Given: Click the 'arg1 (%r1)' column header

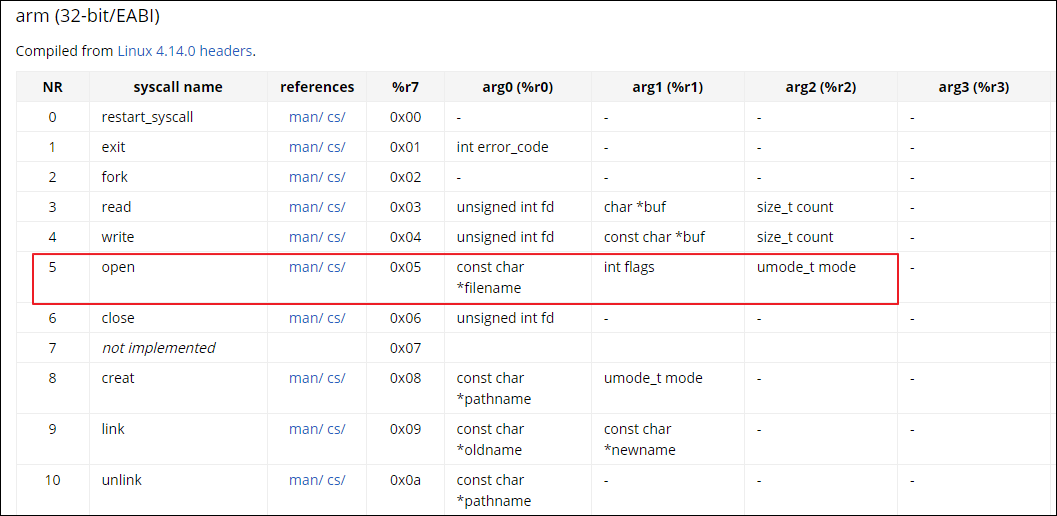Looking at the screenshot, I should tap(667, 87).
